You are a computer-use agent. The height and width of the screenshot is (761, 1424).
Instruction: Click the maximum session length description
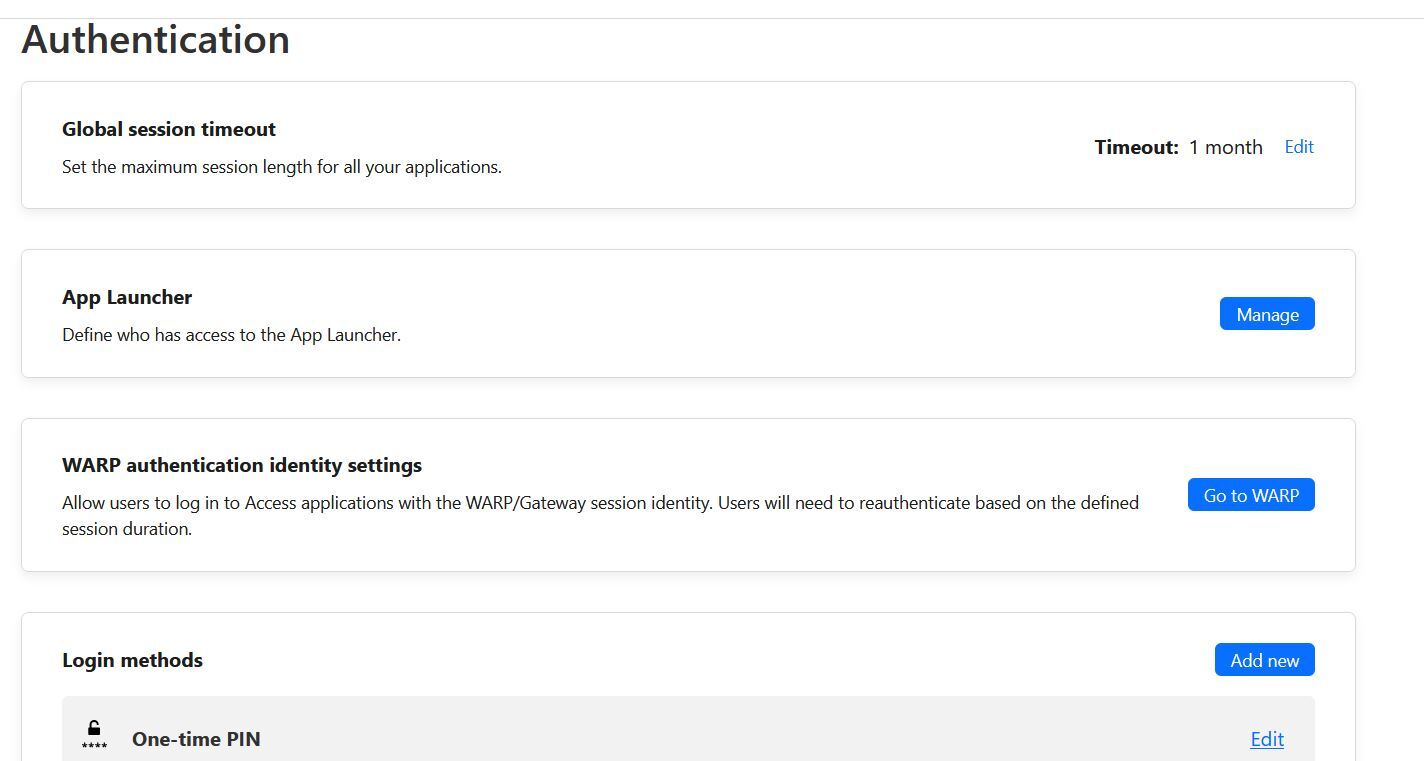click(x=282, y=167)
